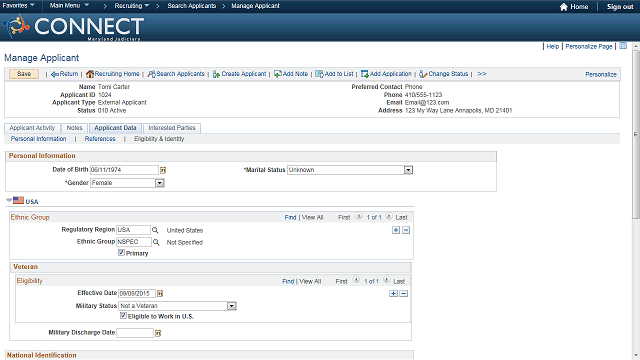Click the Create Applicant icon
640x360 pixels.
(x=216, y=74)
